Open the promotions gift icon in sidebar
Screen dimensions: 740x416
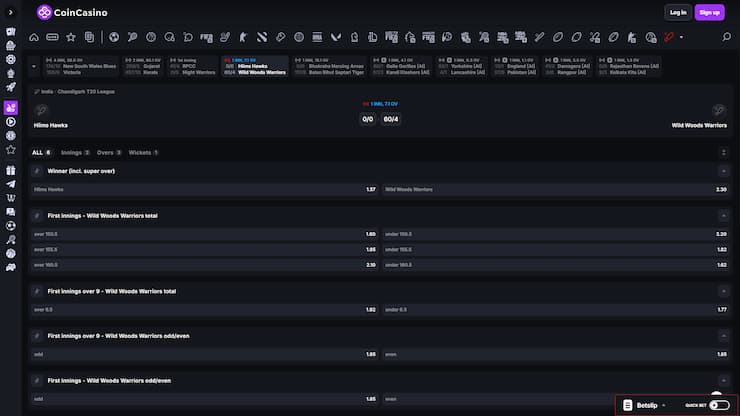10,171
